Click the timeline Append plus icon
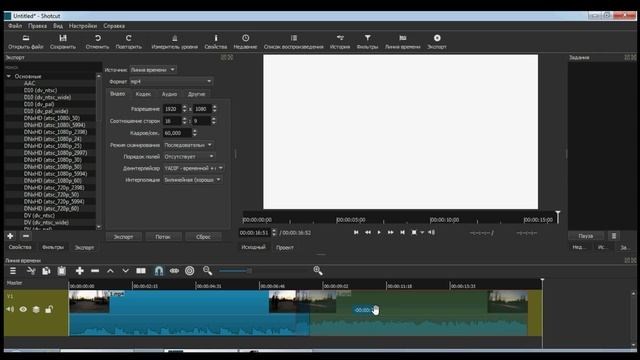This screenshot has width=640, height=360. [x=80, y=271]
